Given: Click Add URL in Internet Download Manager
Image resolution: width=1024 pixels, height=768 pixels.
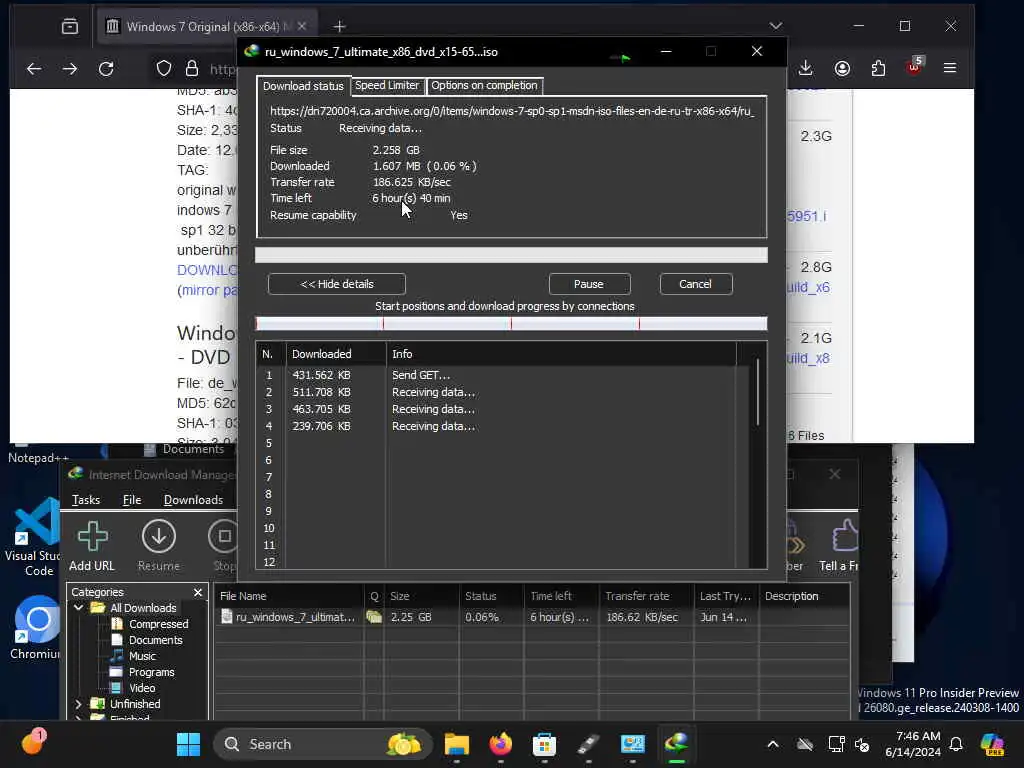Looking at the screenshot, I should (x=91, y=546).
